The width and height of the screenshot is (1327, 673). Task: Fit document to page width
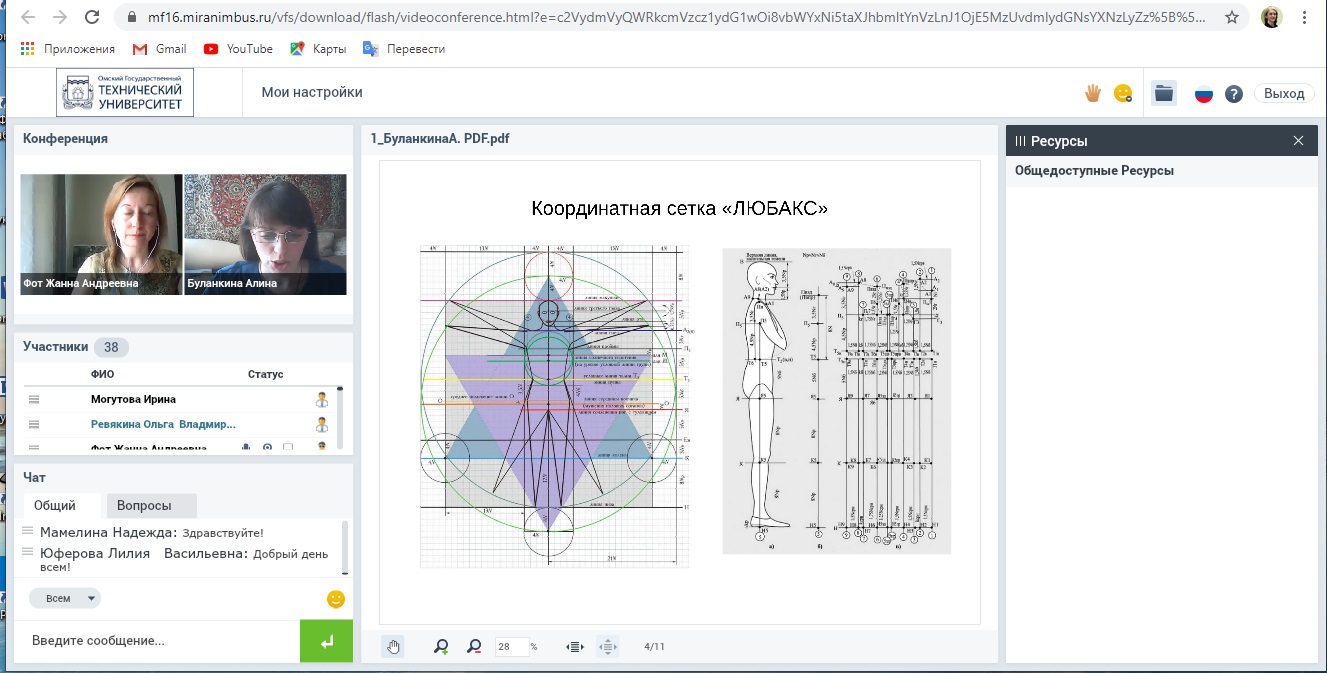coord(575,647)
